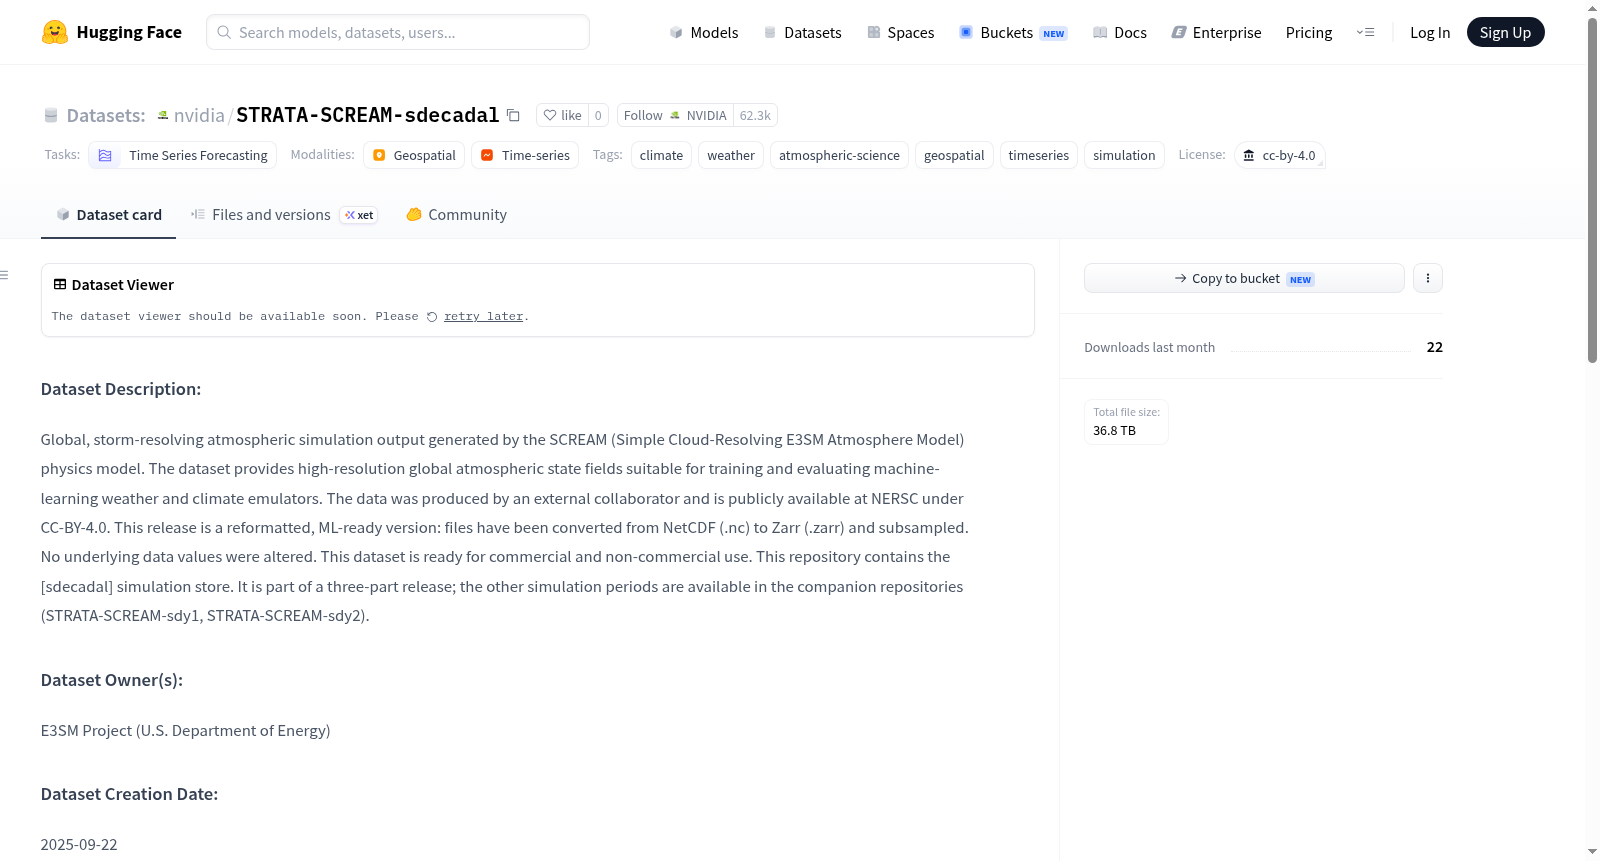The width and height of the screenshot is (1600, 861).
Task: Click the Geospatial modality icon
Action: tap(379, 155)
